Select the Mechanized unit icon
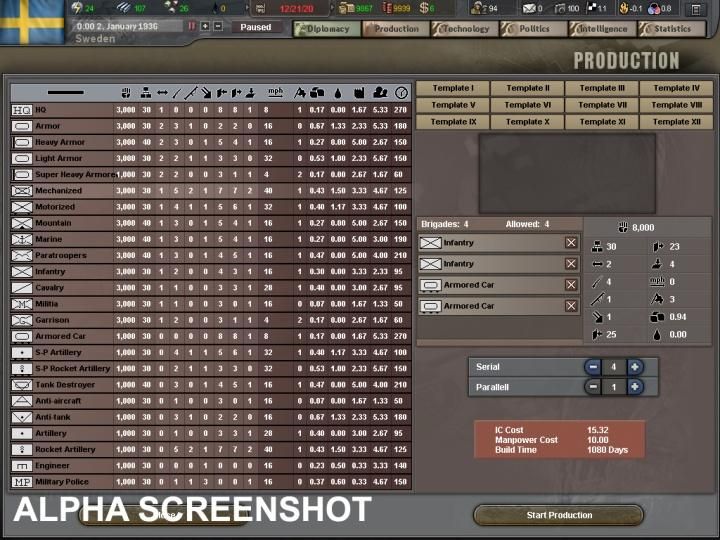 pos(22,191)
